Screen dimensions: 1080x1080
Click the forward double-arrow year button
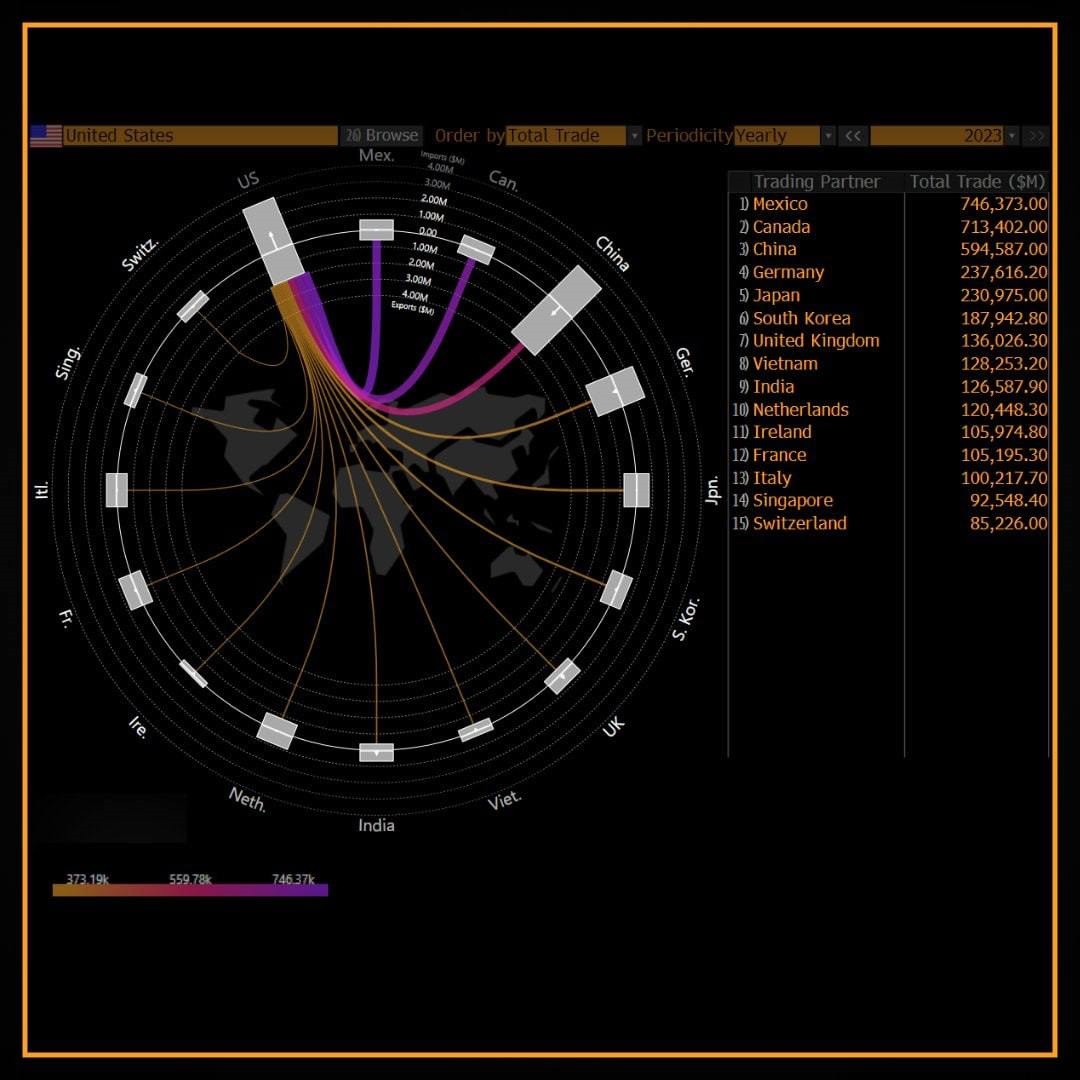tap(1037, 136)
